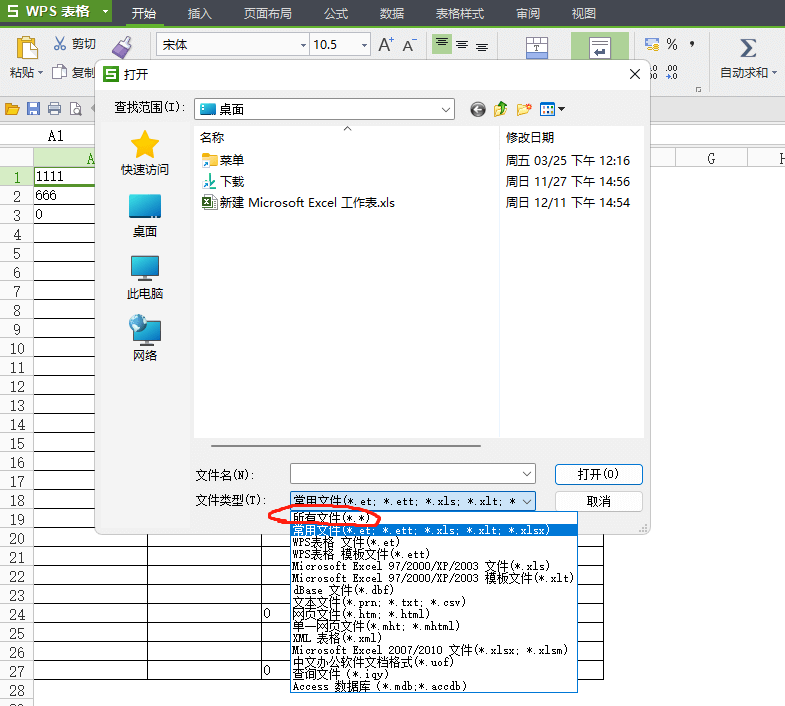Click the AutoSum (自动求和) sigma icon
Screen dimensions: 785x706
click(747, 48)
